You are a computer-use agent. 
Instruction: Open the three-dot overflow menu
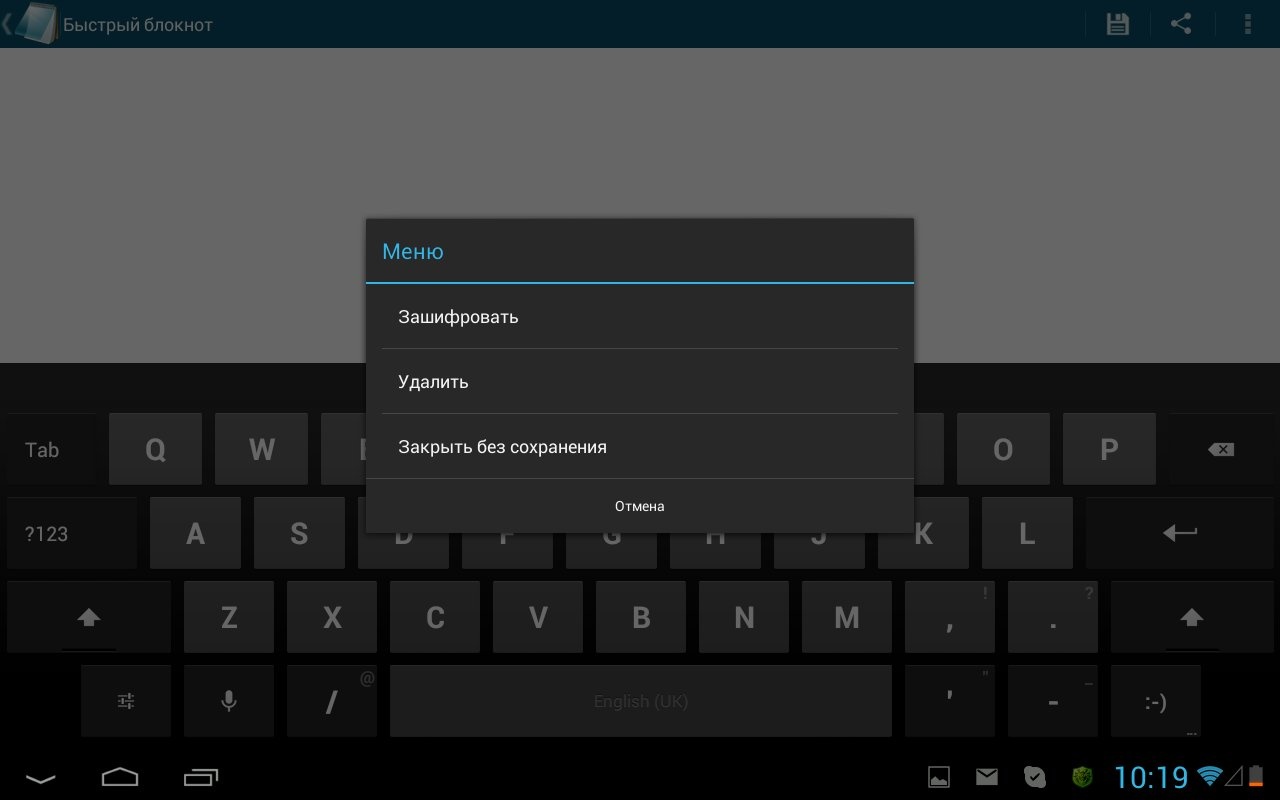(x=1247, y=24)
